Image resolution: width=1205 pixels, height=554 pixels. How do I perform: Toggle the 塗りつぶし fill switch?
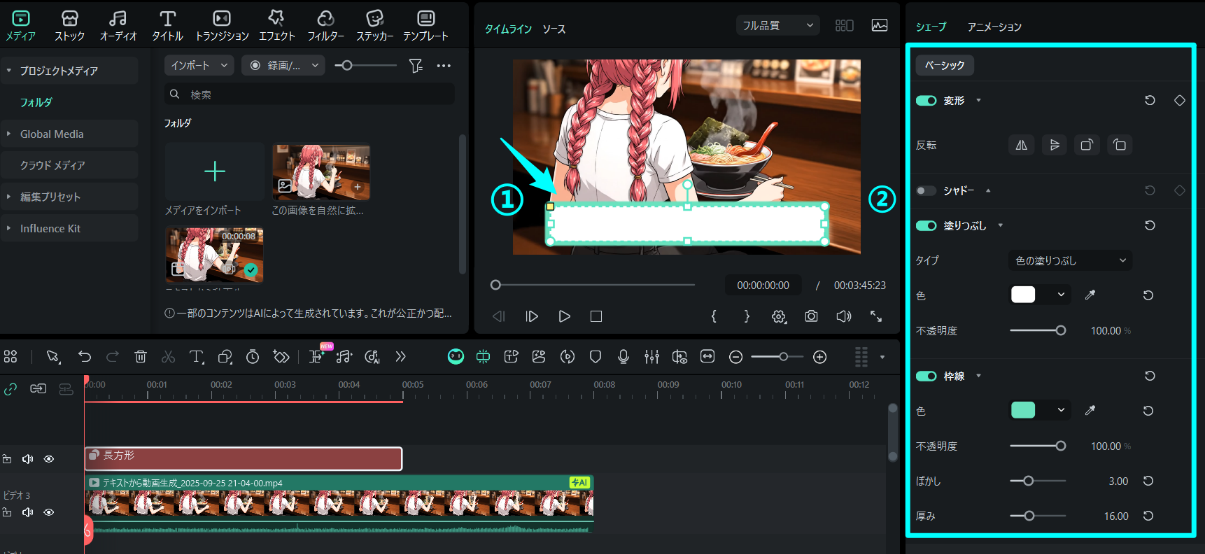coord(926,226)
